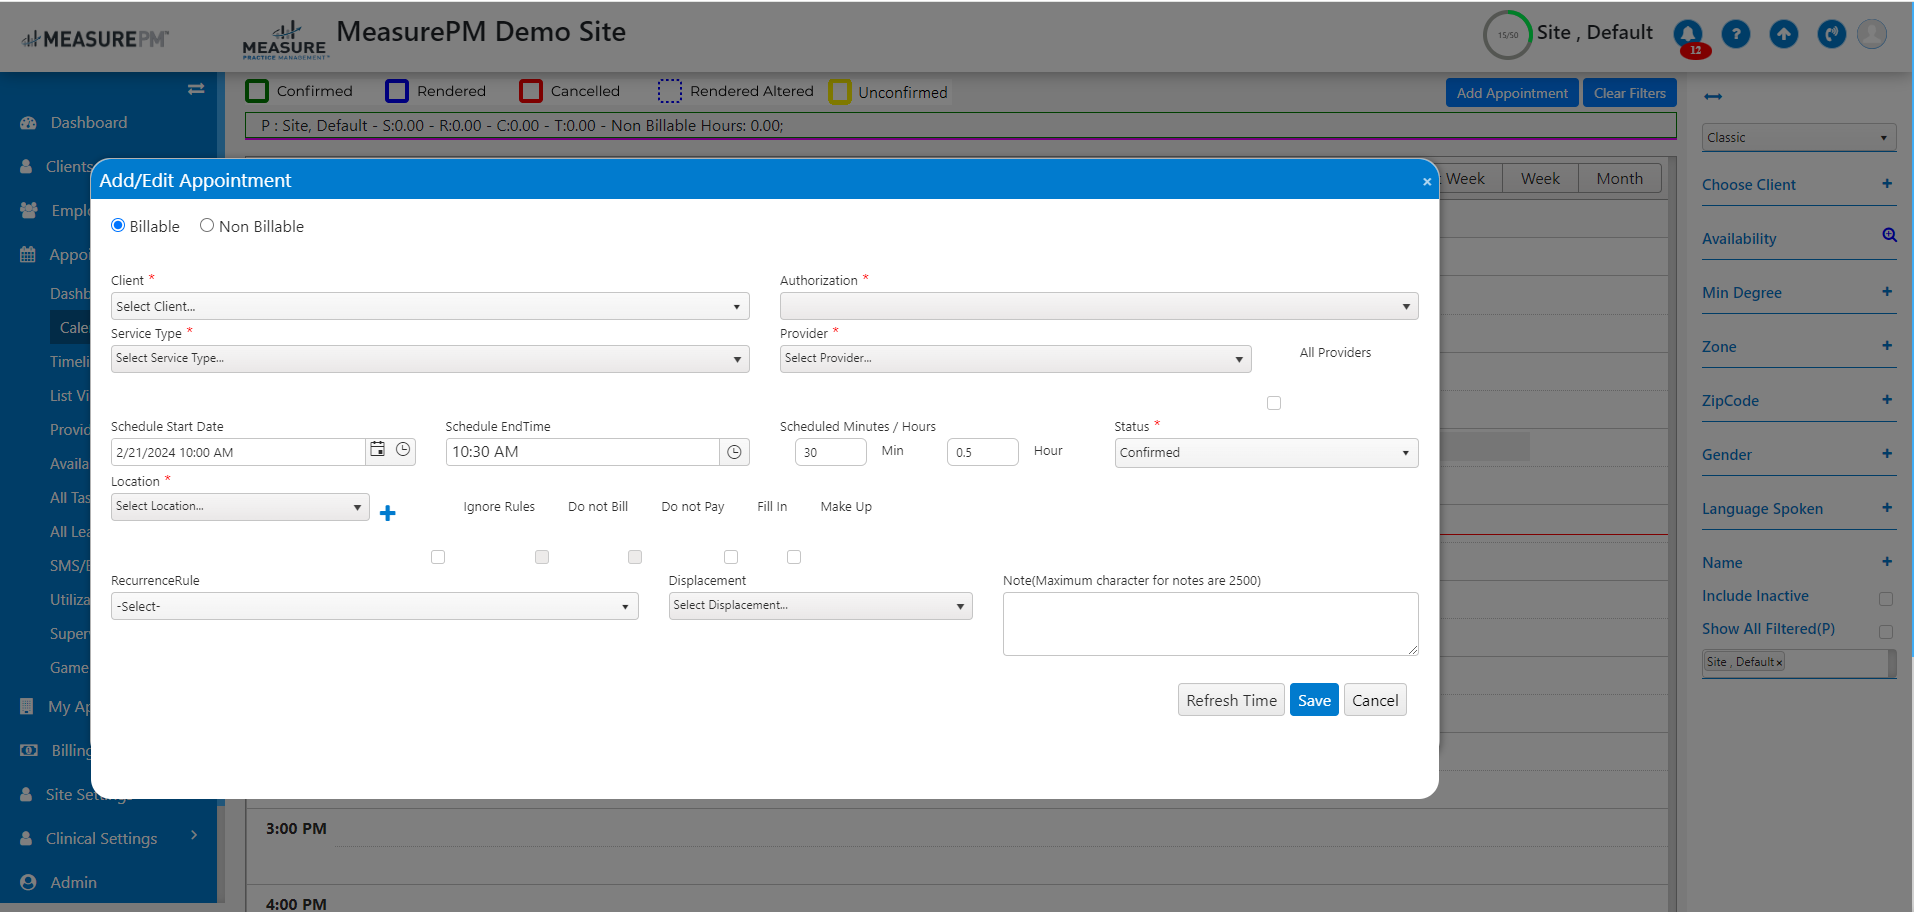Screen dimensions: 1914x912
Task: Click the 15/50 circular progress indicator
Action: click(1508, 35)
